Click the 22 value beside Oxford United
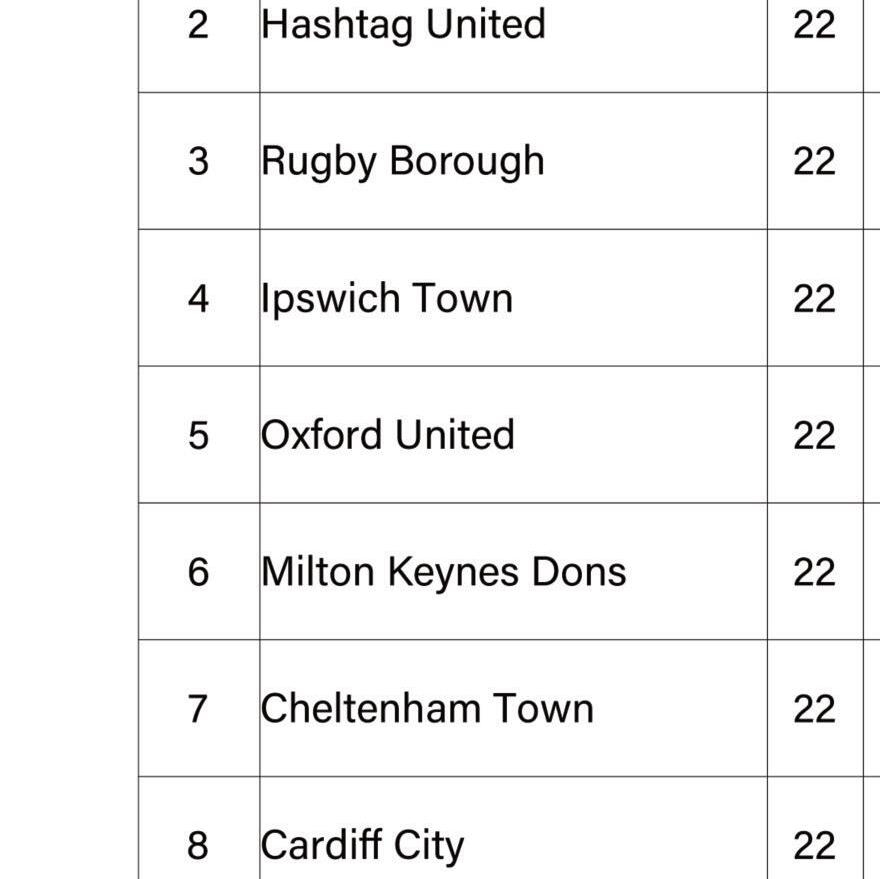 coord(814,435)
